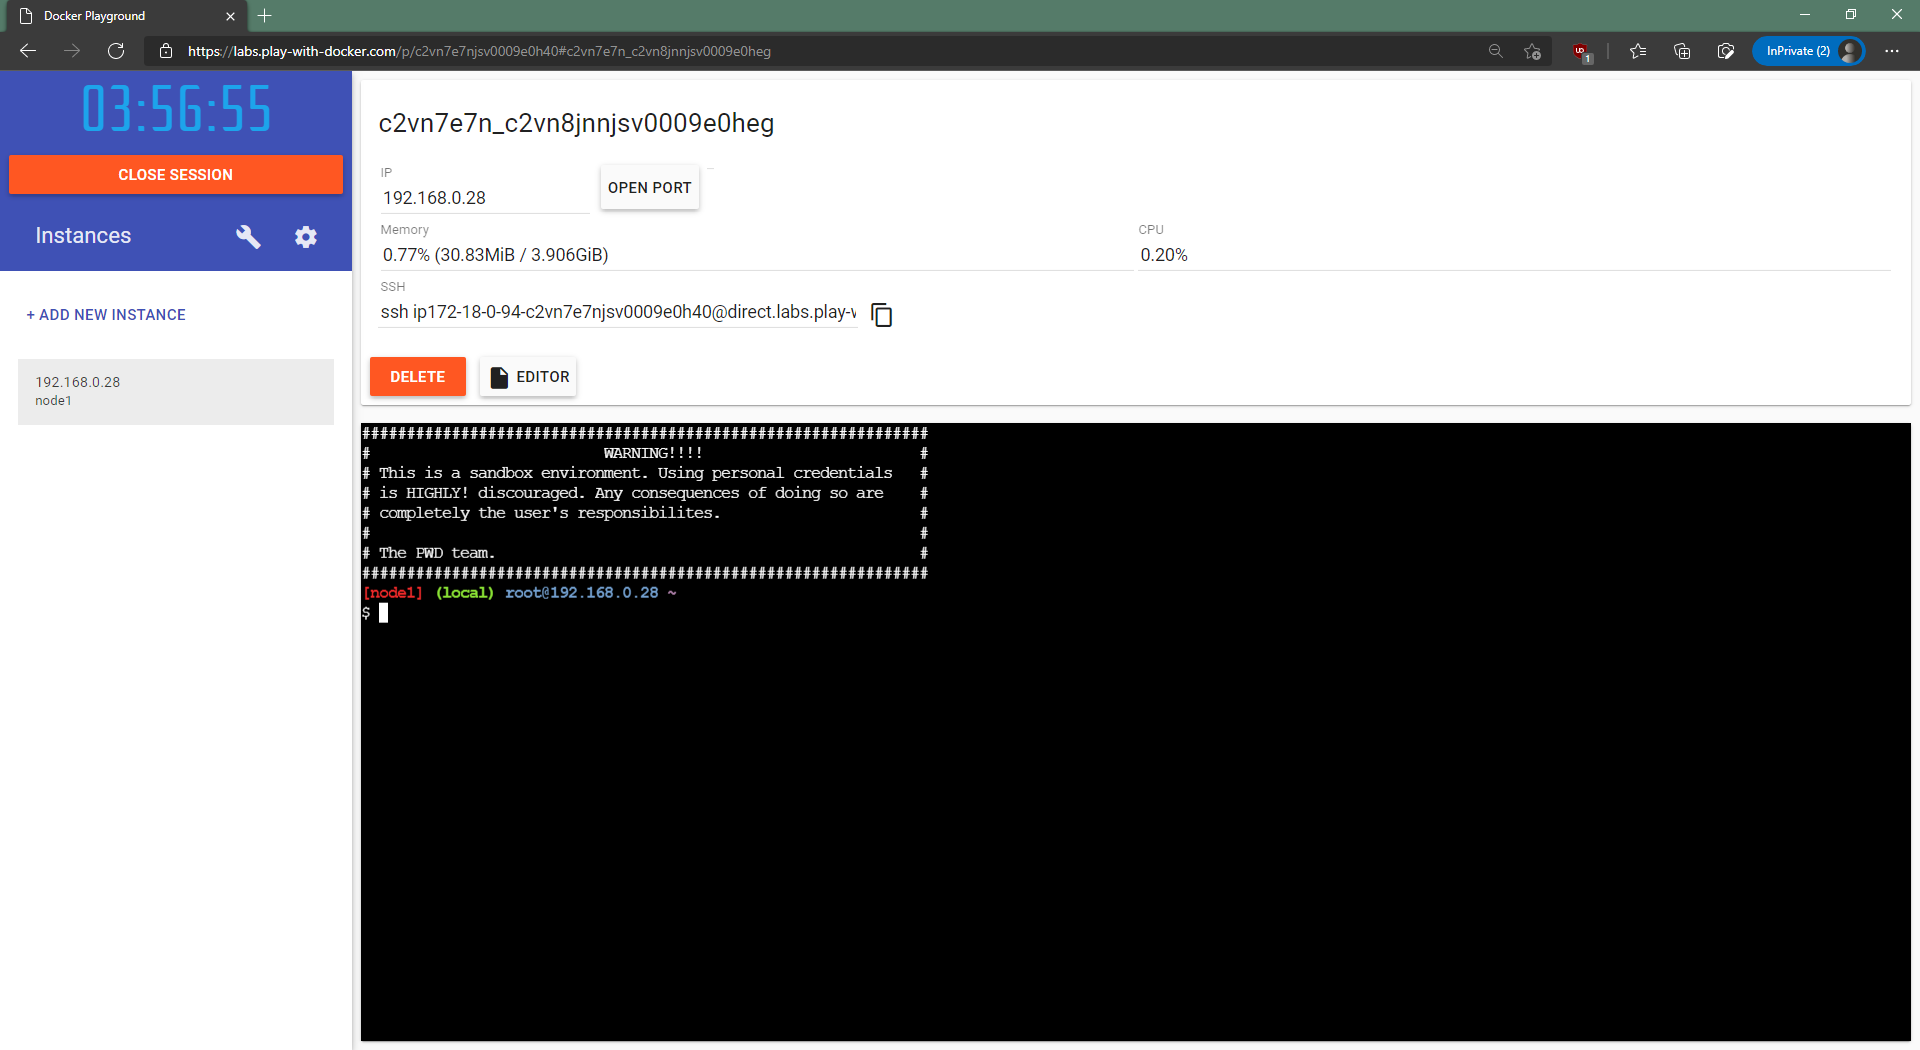Click root@192.168.0.28 in terminal prompt
The width and height of the screenshot is (1920, 1050).
pyautogui.click(x=582, y=593)
